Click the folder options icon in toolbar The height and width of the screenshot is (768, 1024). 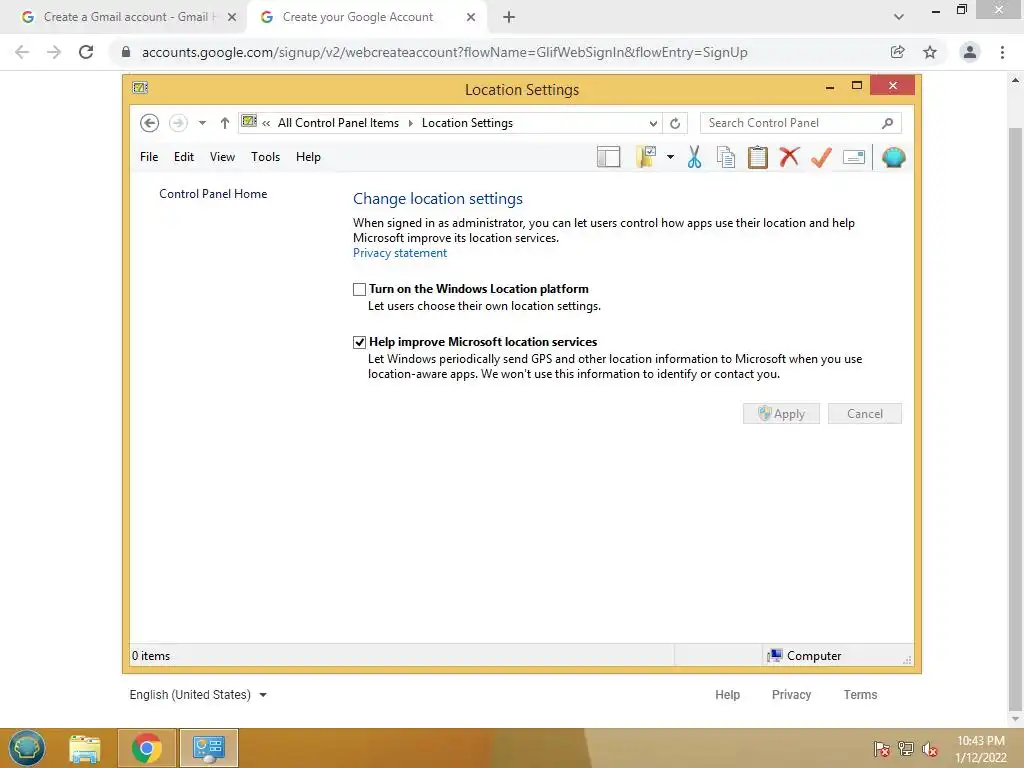[x=645, y=157]
